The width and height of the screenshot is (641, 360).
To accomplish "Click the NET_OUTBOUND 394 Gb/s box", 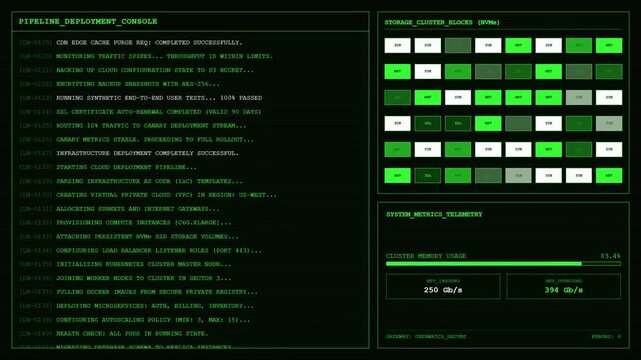I will click(x=563, y=286).
